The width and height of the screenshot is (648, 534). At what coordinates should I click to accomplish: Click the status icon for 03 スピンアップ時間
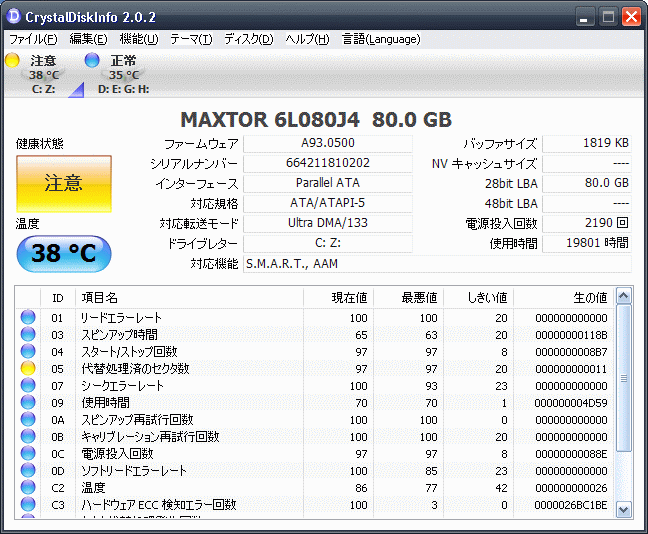click(28, 334)
